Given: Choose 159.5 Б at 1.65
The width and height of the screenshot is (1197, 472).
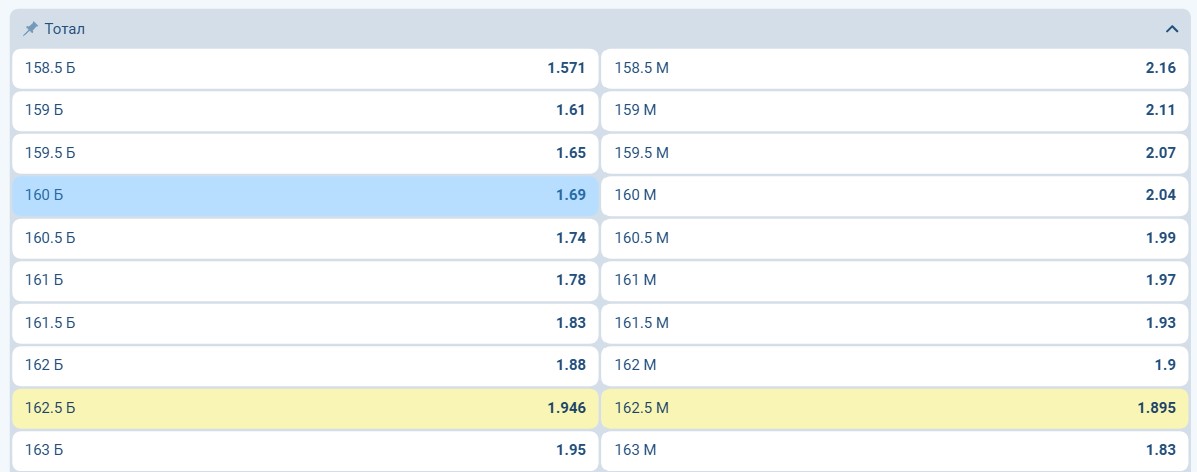Looking at the screenshot, I should [x=305, y=153].
